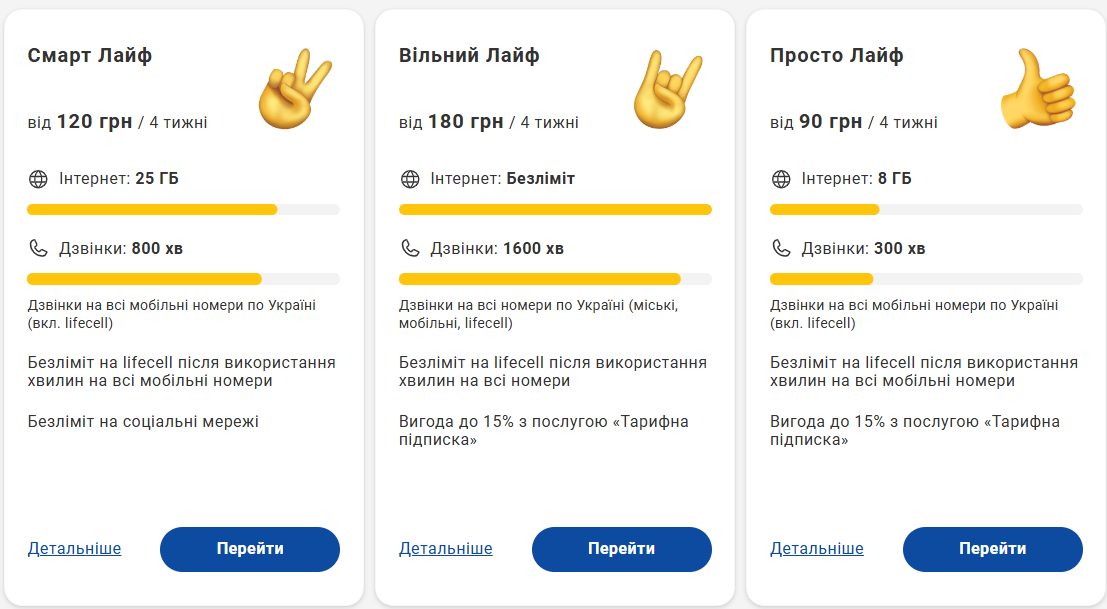This screenshot has height=609, width=1107.
Task: Click the phone handset icon on Вільний Лайф card
Action: point(409,247)
